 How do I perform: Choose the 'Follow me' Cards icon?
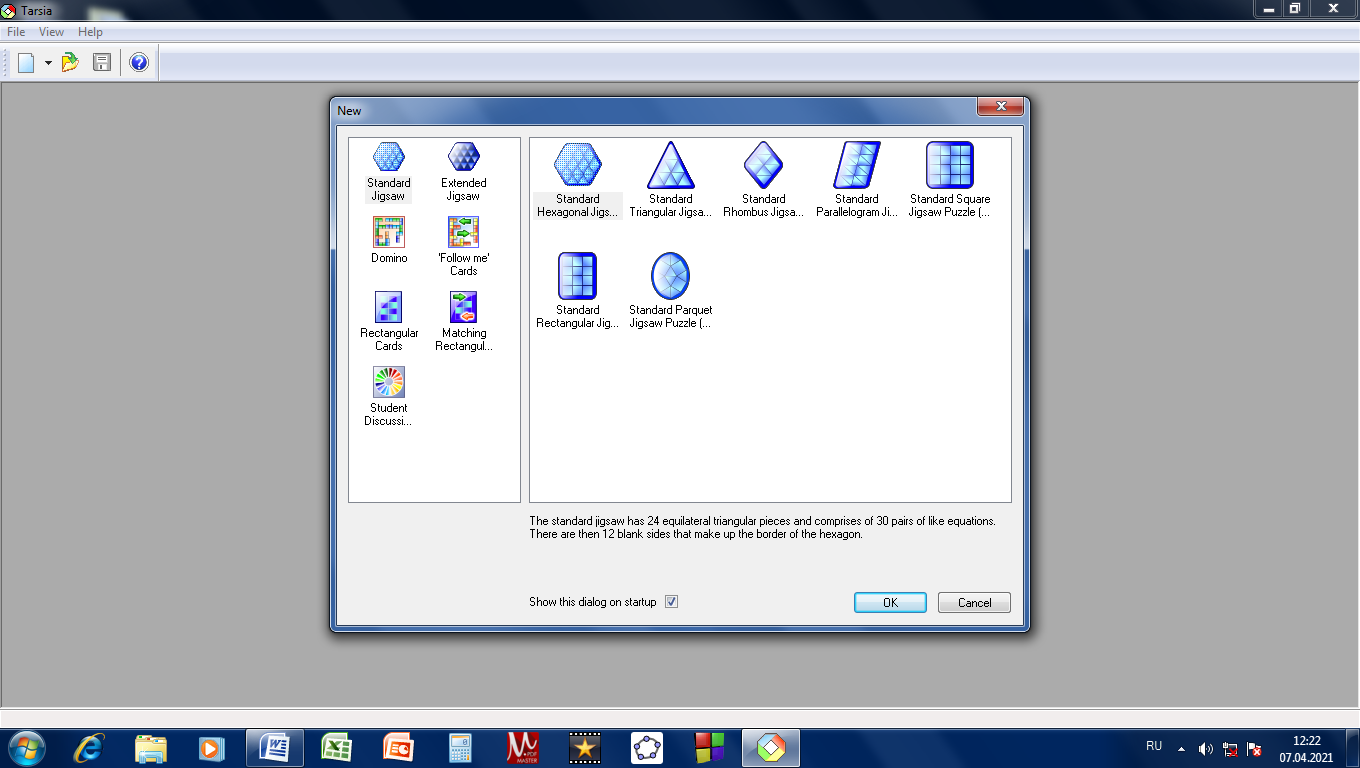point(463,232)
